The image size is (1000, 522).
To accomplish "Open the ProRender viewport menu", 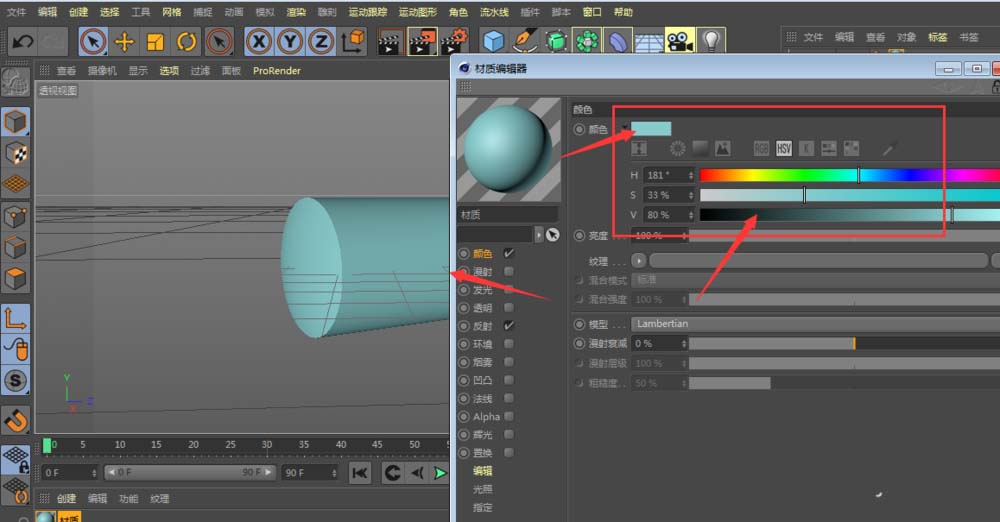I will pyautogui.click(x=276, y=71).
